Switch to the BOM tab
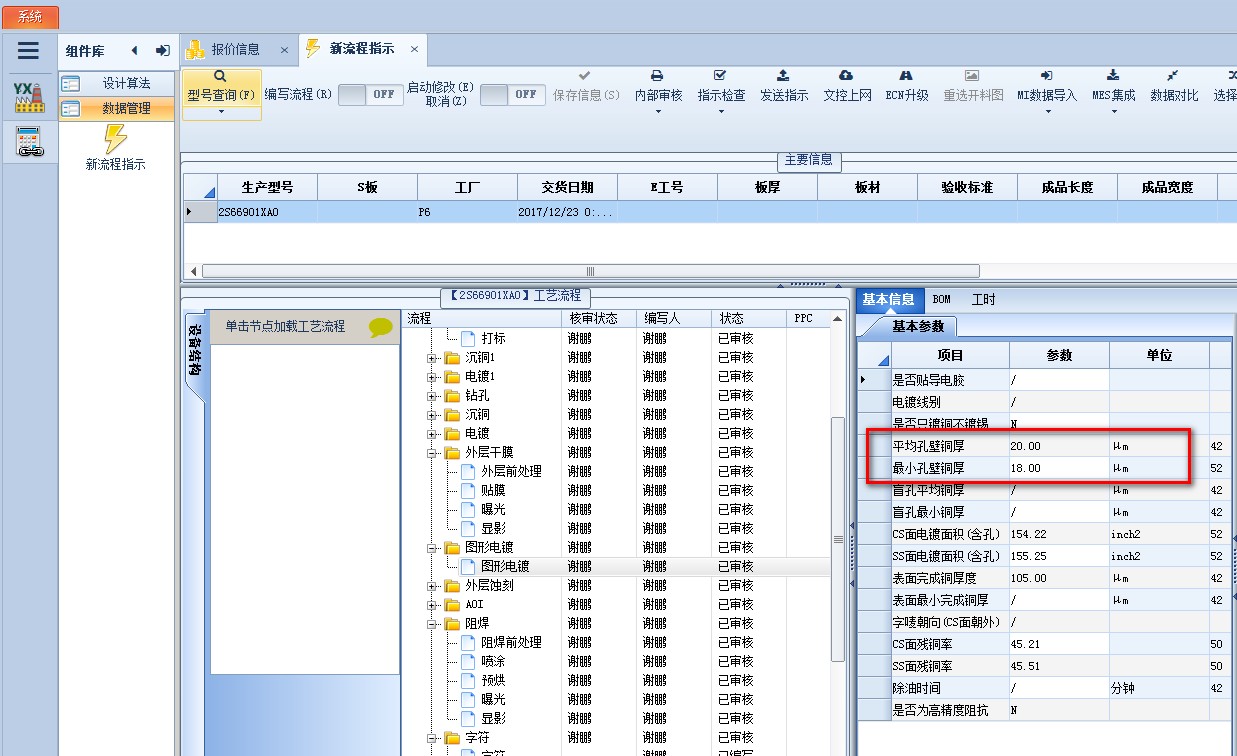This screenshot has height=756, width=1237. point(941,299)
